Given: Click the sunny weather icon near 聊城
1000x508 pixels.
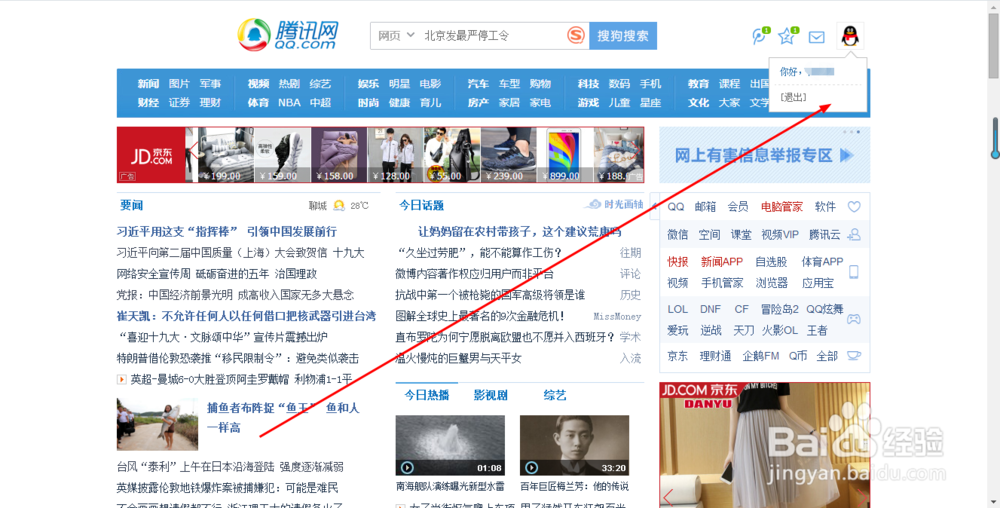Looking at the screenshot, I should point(339,205).
